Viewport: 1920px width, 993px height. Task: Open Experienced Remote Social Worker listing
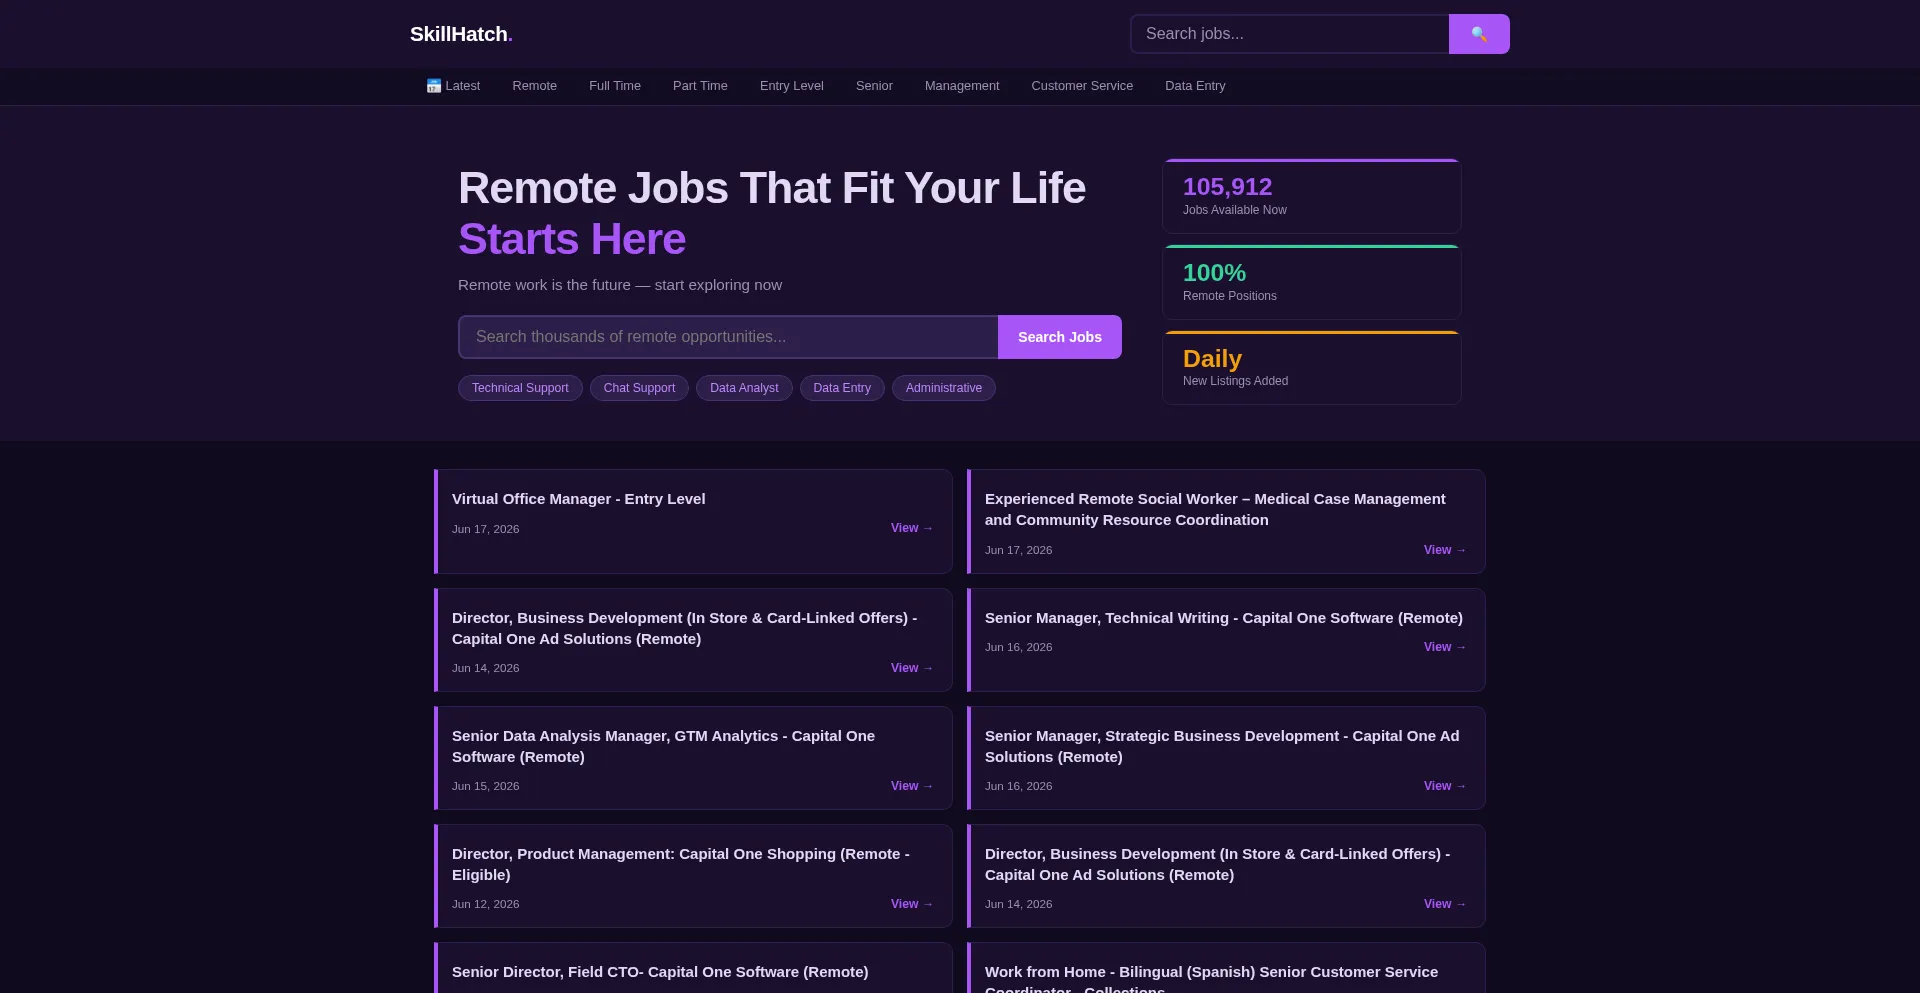click(1215, 509)
